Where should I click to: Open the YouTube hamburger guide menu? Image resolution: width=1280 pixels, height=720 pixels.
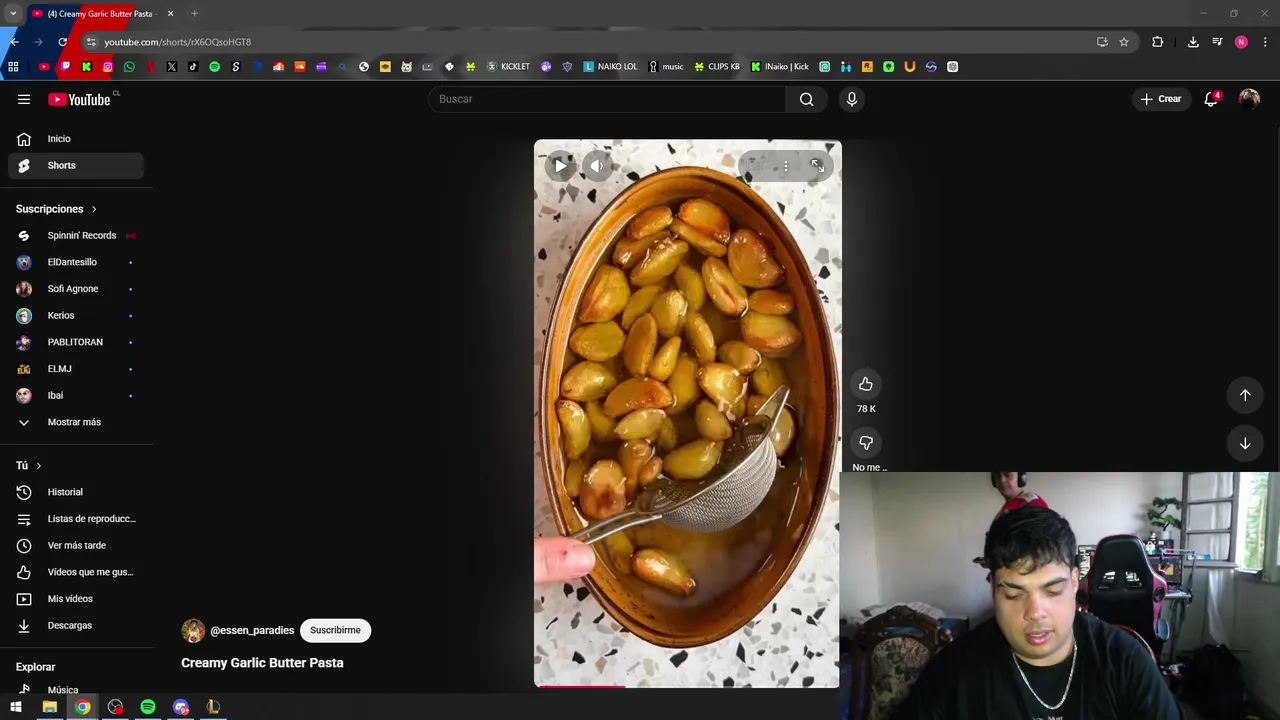(24, 99)
